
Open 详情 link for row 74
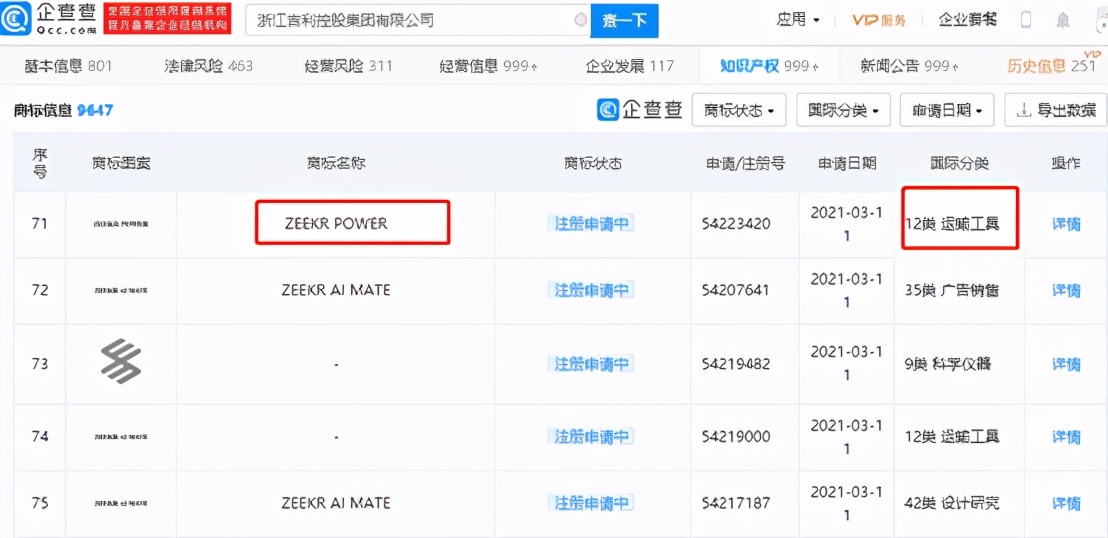1066,436
